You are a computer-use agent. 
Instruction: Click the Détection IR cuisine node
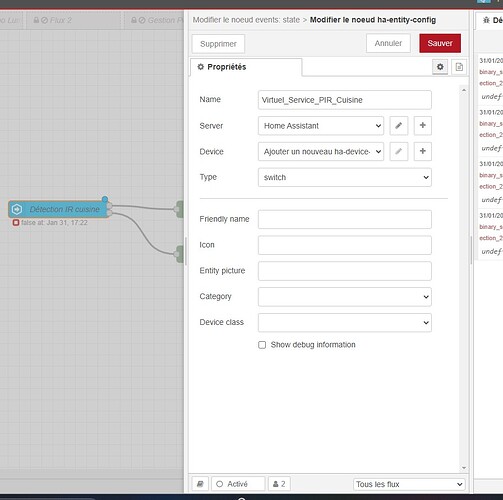[x=59, y=209]
